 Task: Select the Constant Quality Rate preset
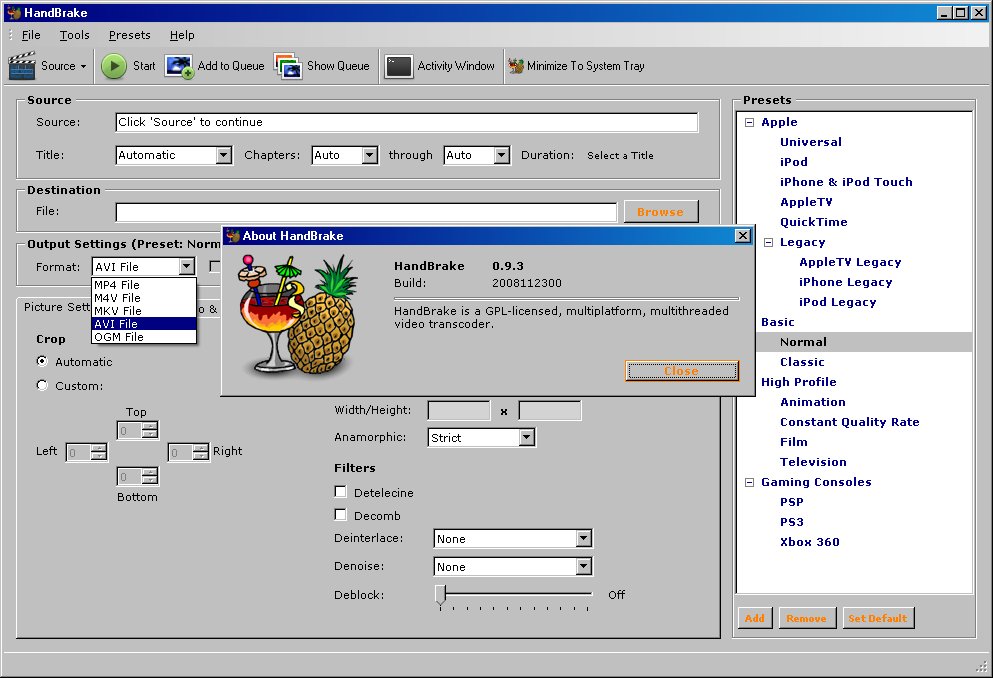click(850, 422)
